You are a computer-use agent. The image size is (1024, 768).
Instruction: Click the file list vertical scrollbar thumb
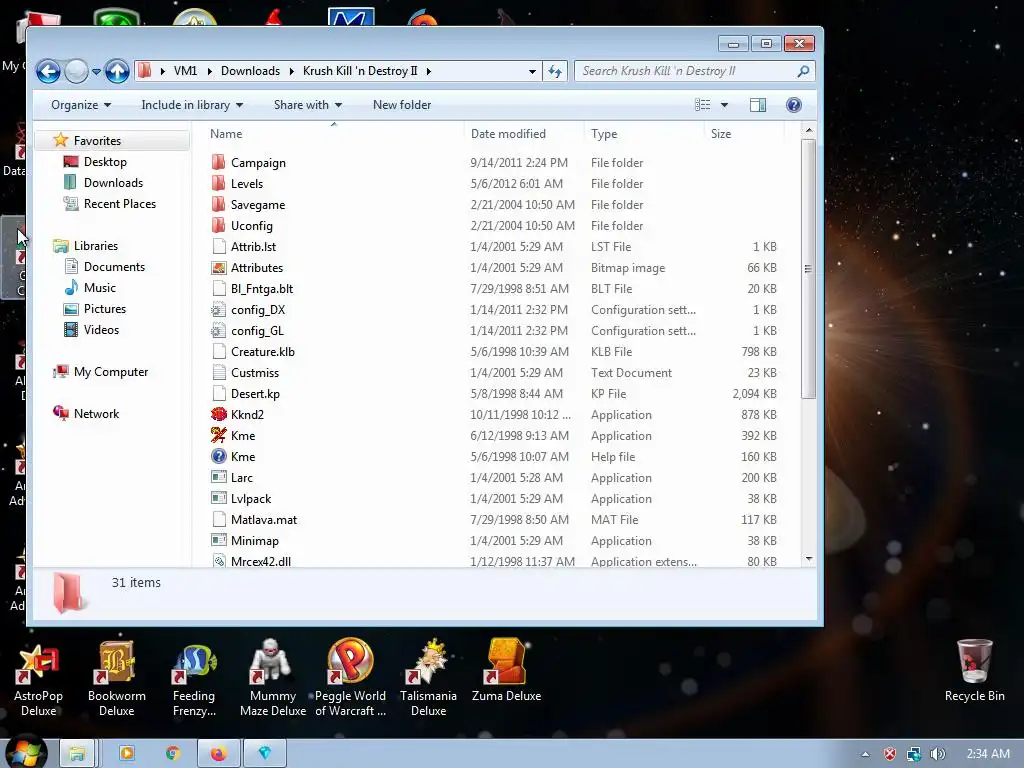point(808,268)
